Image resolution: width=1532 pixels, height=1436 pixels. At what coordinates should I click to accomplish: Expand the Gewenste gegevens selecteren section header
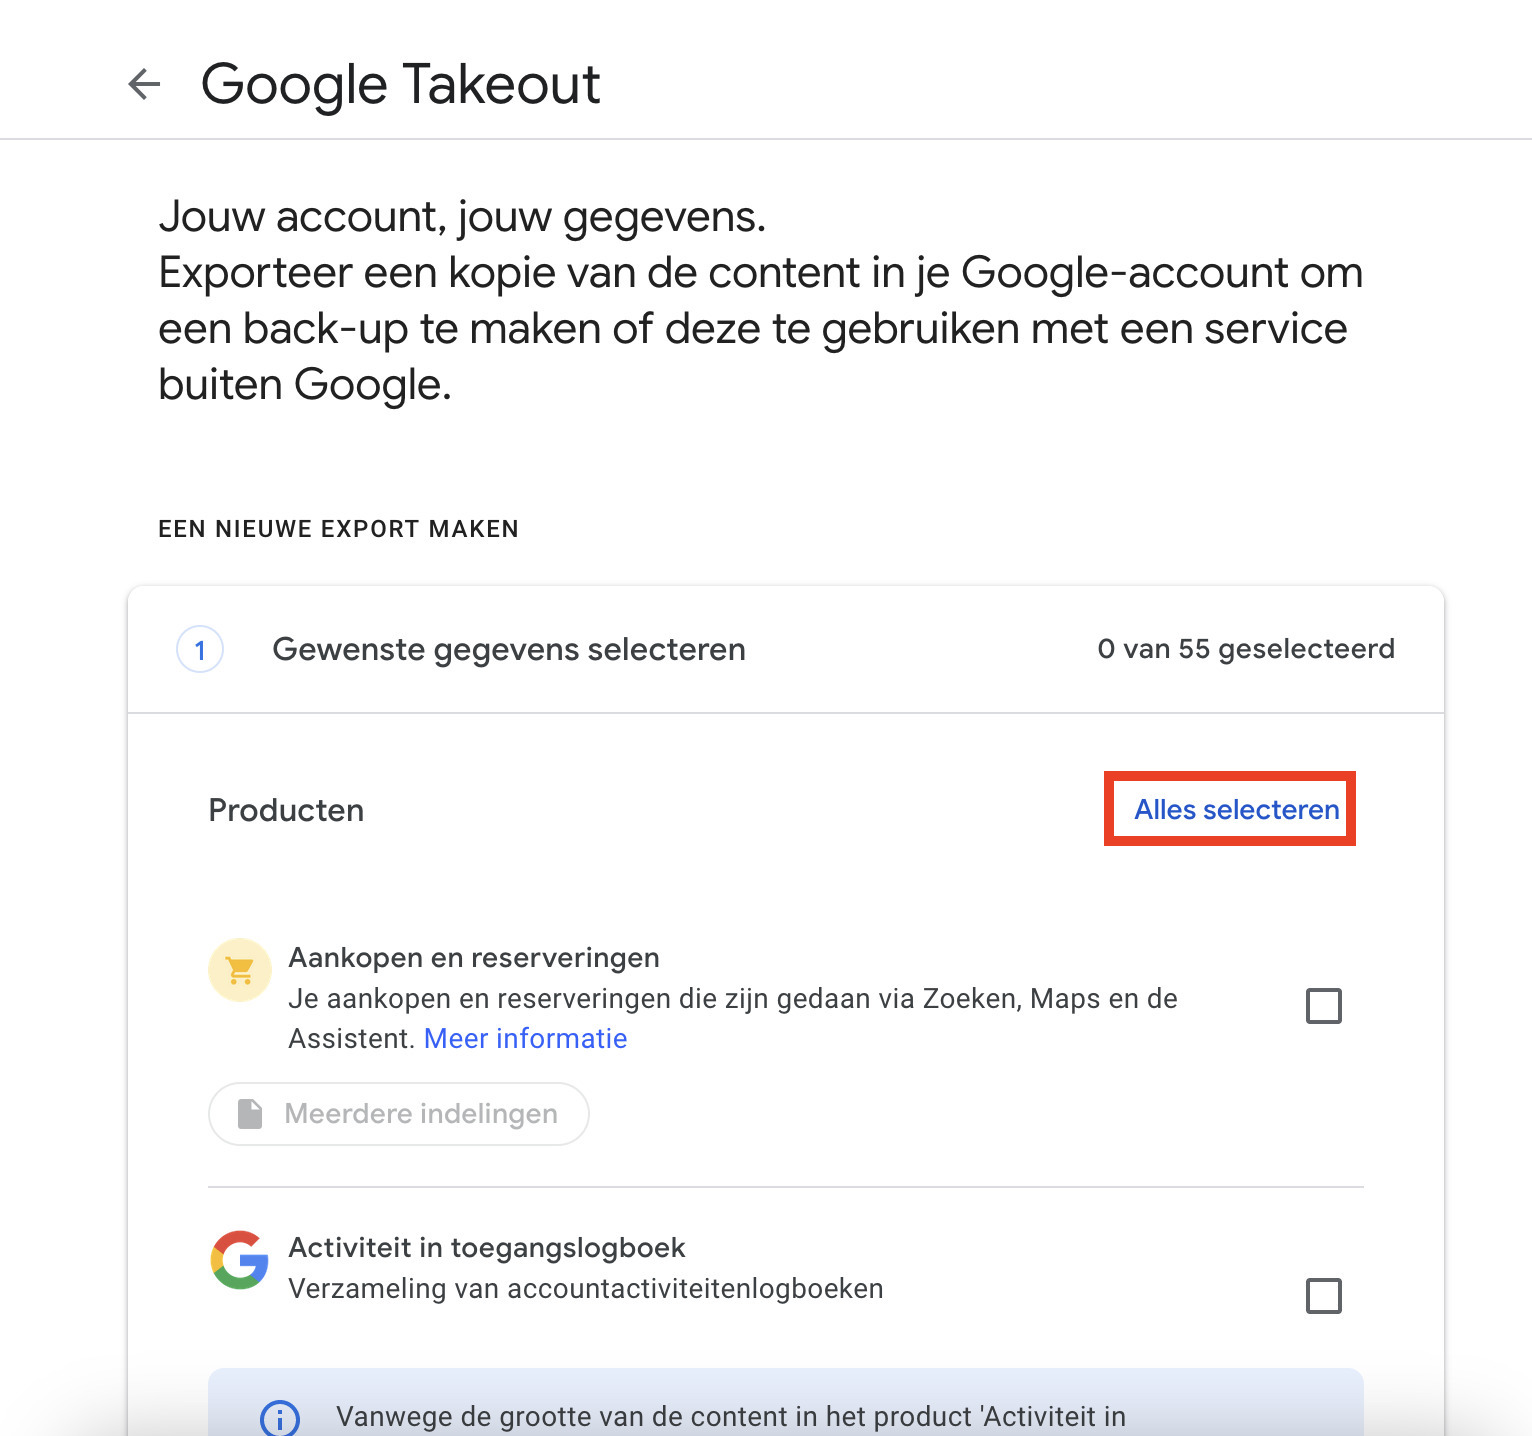point(509,650)
